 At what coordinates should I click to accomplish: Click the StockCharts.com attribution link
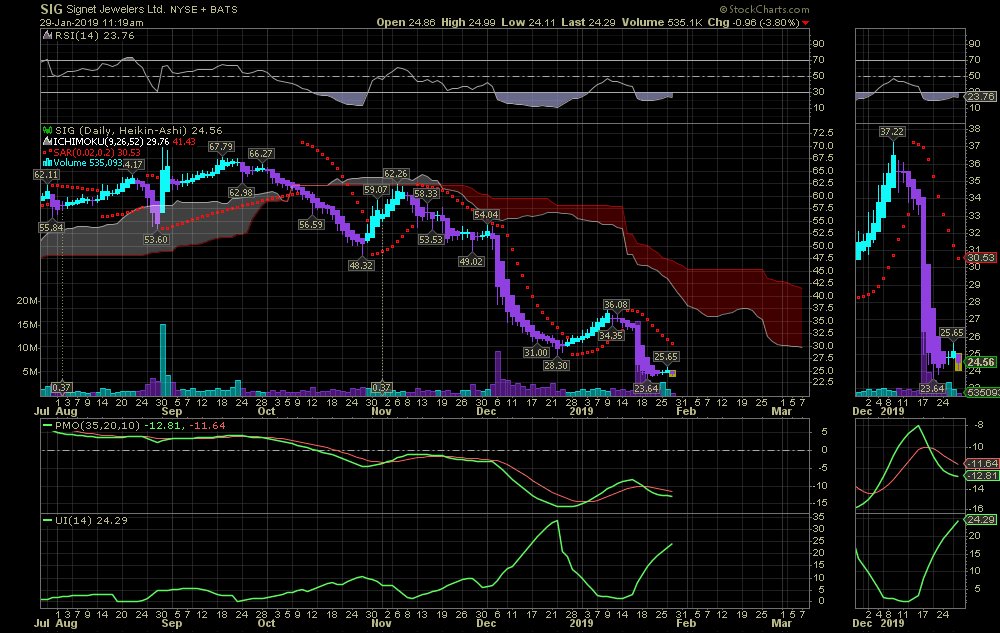coord(765,10)
